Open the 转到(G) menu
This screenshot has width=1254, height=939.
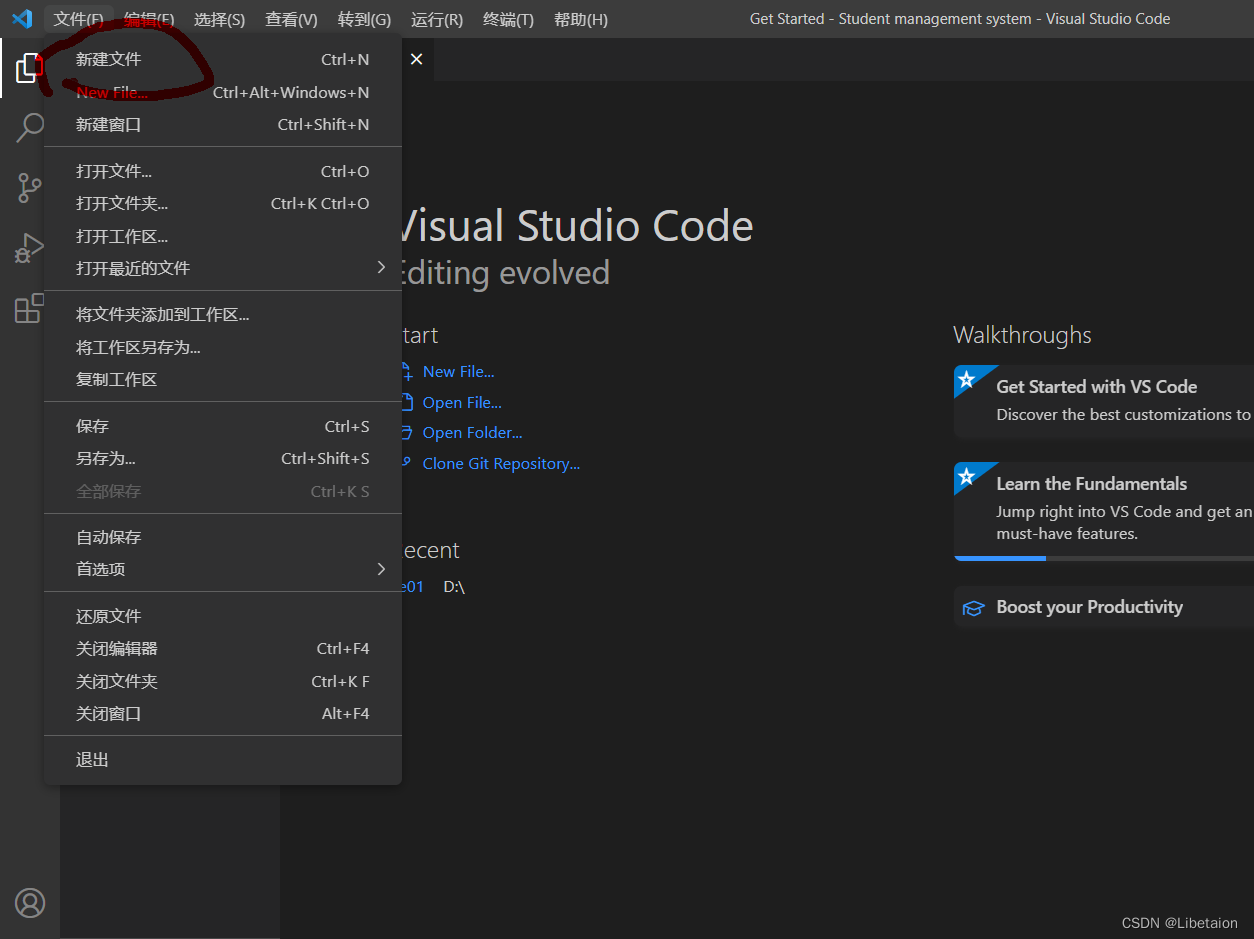(364, 19)
